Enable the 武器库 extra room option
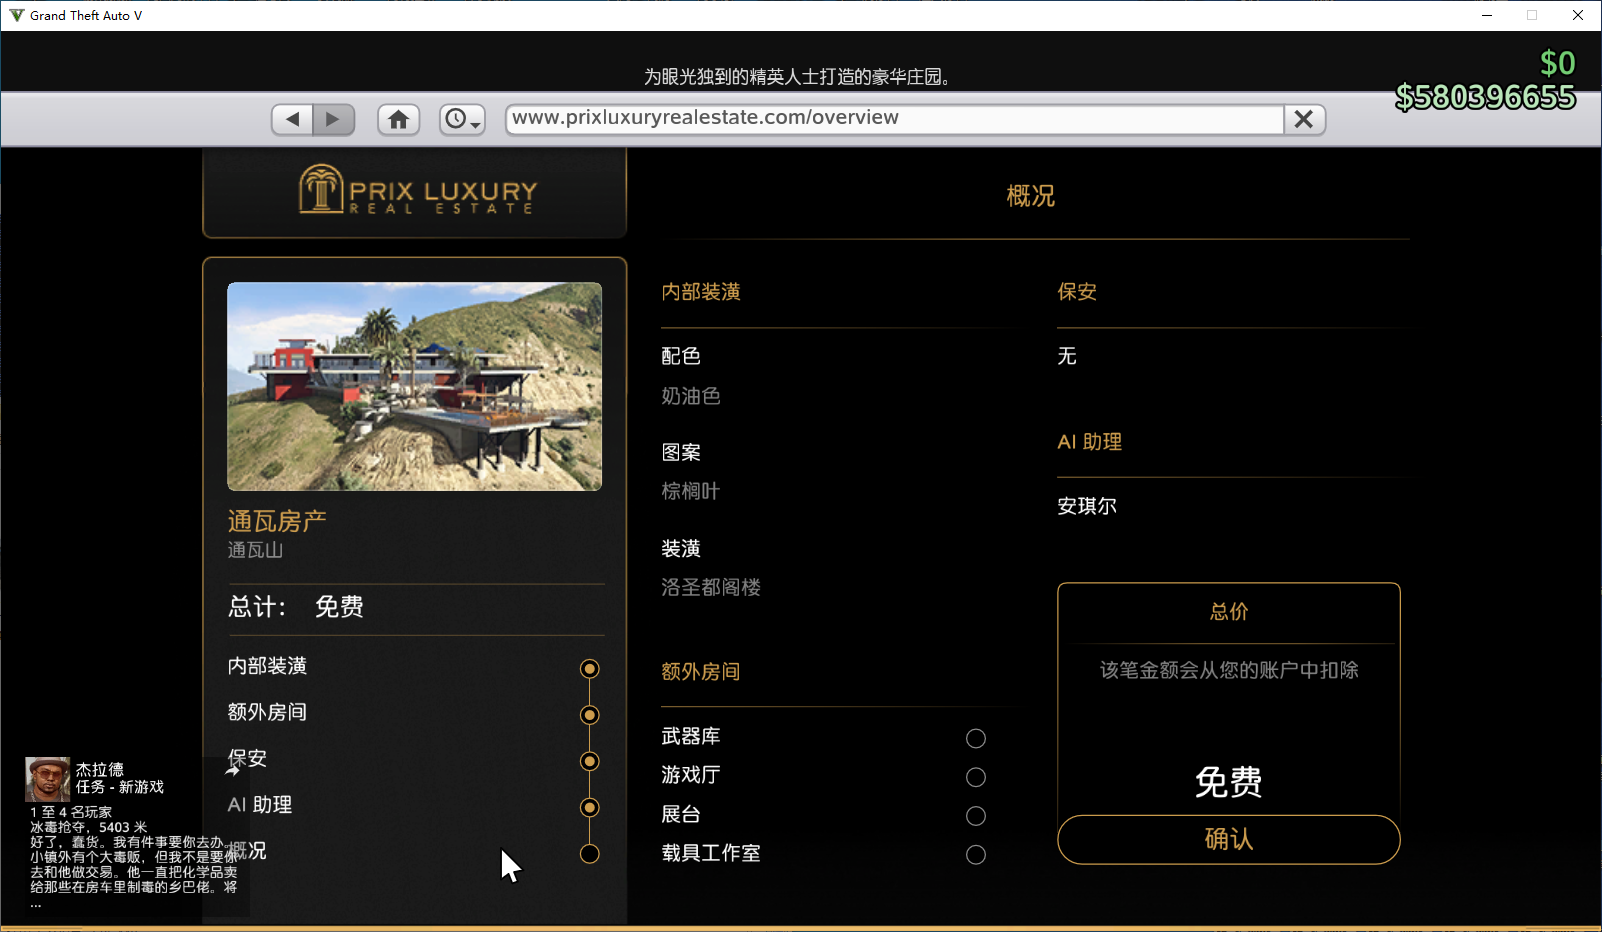This screenshot has height=932, width=1602. (x=976, y=739)
